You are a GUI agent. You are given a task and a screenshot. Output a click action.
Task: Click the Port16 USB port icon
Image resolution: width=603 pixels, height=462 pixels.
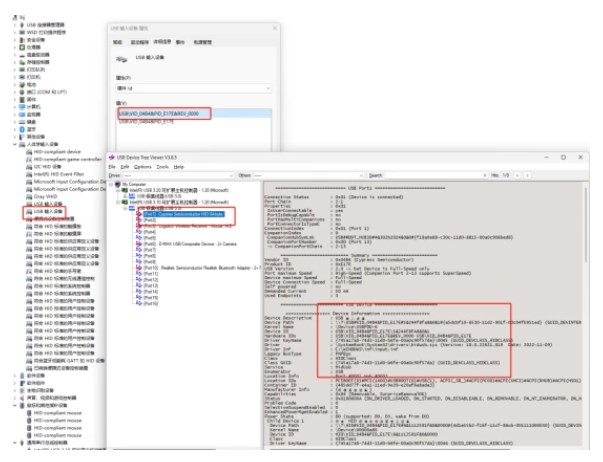pyautogui.click(x=139, y=304)
